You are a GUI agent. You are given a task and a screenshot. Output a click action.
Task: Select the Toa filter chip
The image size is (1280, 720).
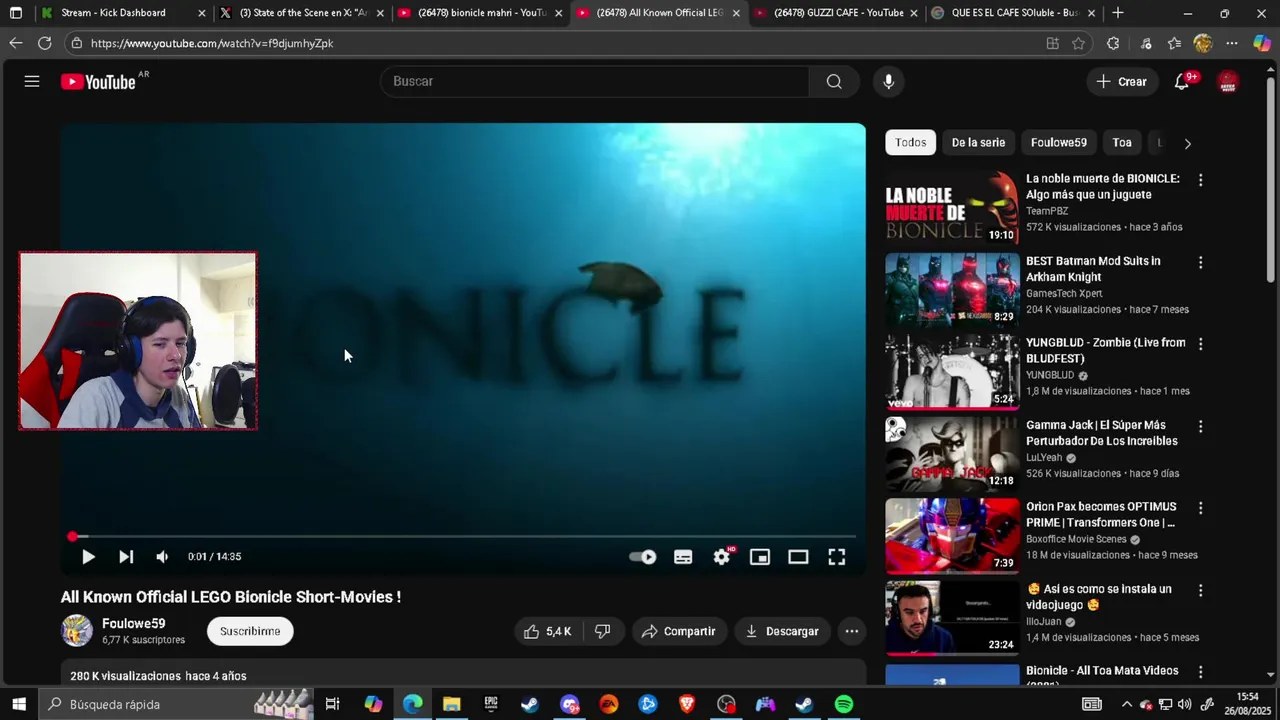pyautogui.click(x=1122, y=142)
